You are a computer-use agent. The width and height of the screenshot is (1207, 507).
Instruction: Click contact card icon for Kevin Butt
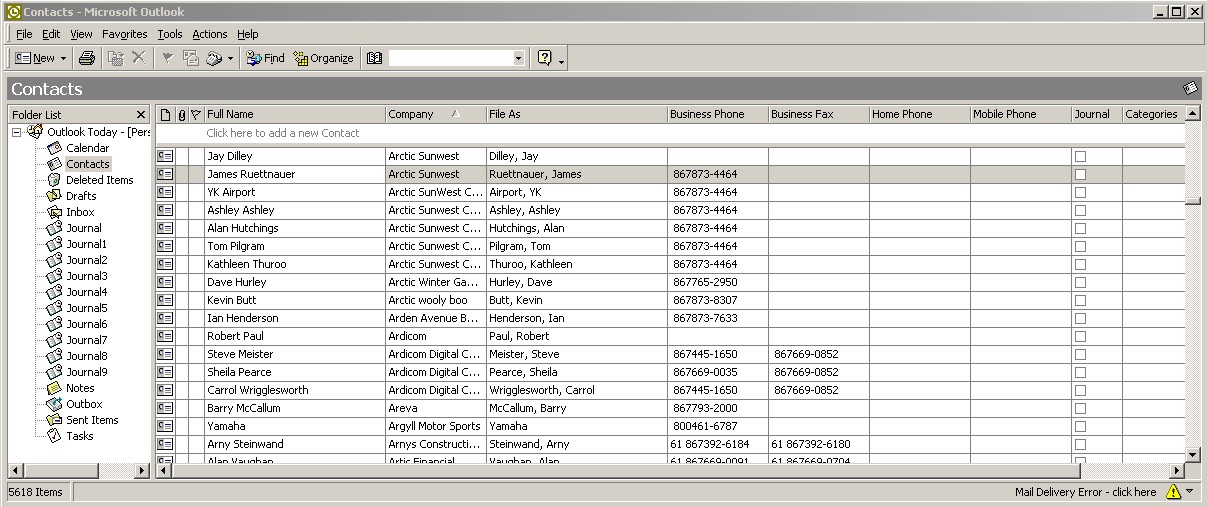(x=165, y=300)
